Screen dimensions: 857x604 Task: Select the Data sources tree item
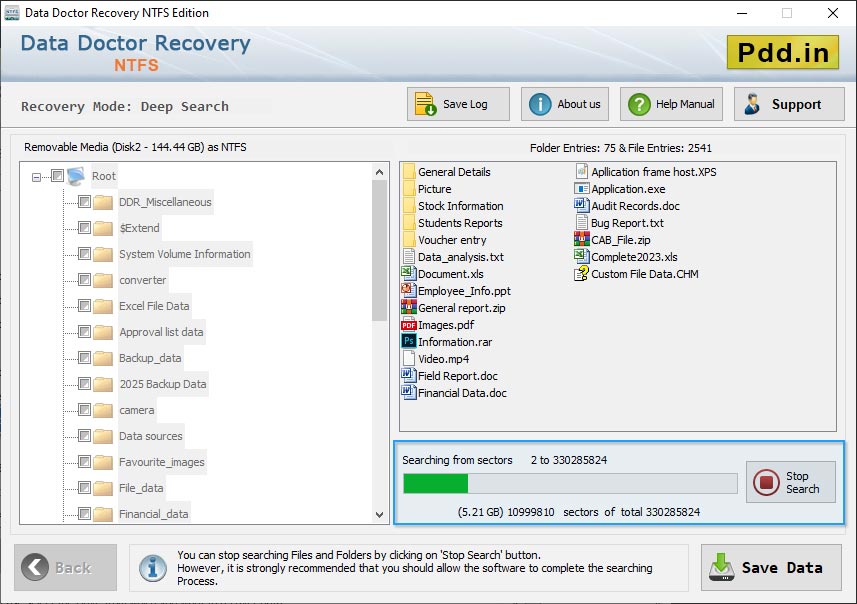pos(151,436)
